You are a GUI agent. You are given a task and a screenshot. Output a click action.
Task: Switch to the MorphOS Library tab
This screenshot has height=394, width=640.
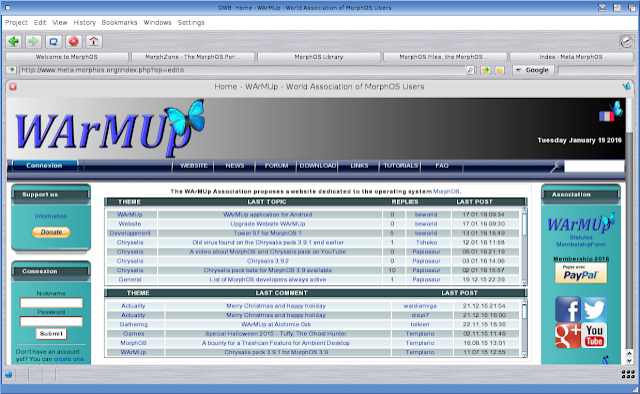tap(319, 57)
